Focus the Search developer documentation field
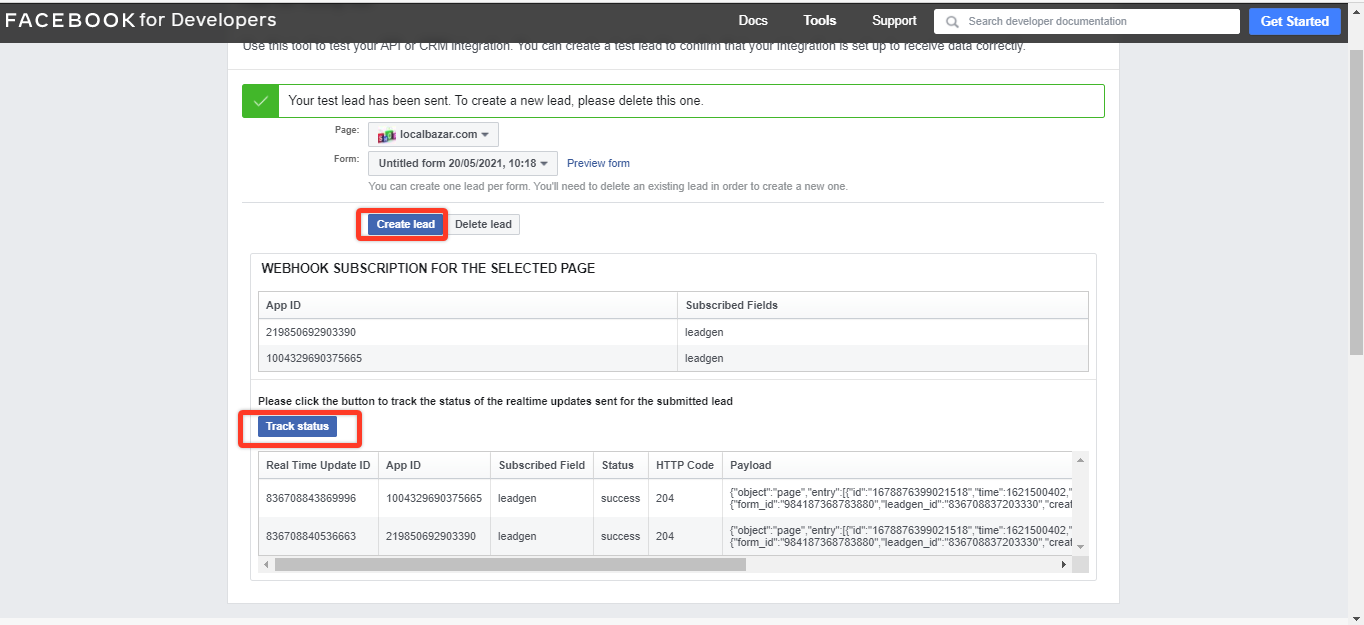This screenshot has height=625, width=1364. 1088,21
